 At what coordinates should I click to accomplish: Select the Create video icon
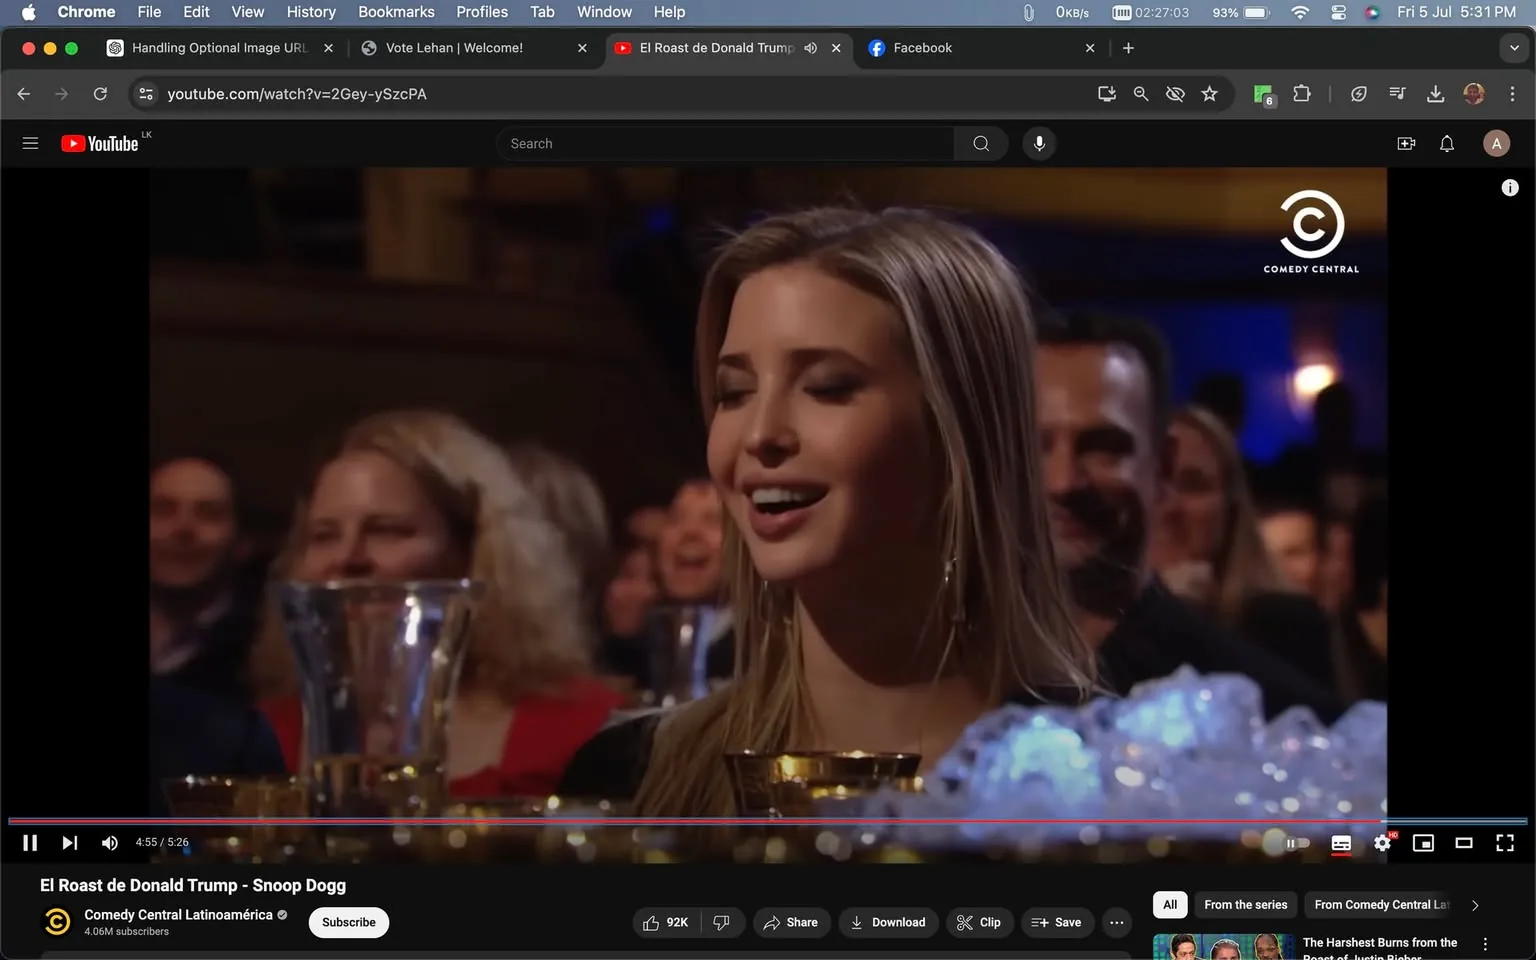tap(1406, 143)
